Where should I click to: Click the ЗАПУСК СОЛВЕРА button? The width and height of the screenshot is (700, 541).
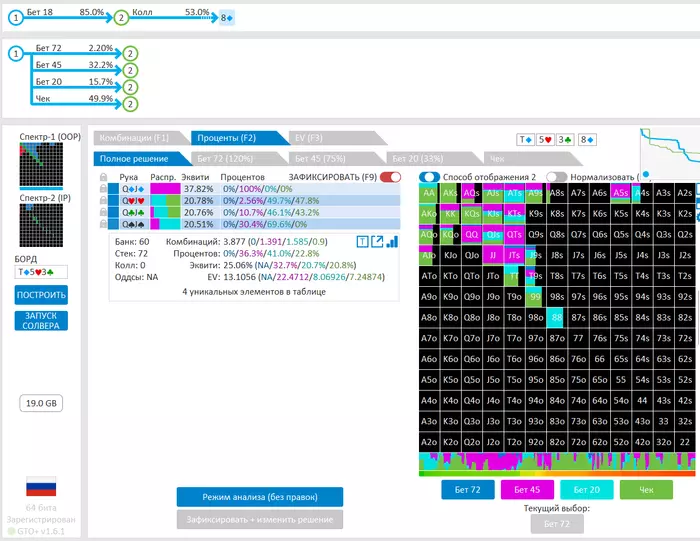pyautogui.click(x=41, y=320)
